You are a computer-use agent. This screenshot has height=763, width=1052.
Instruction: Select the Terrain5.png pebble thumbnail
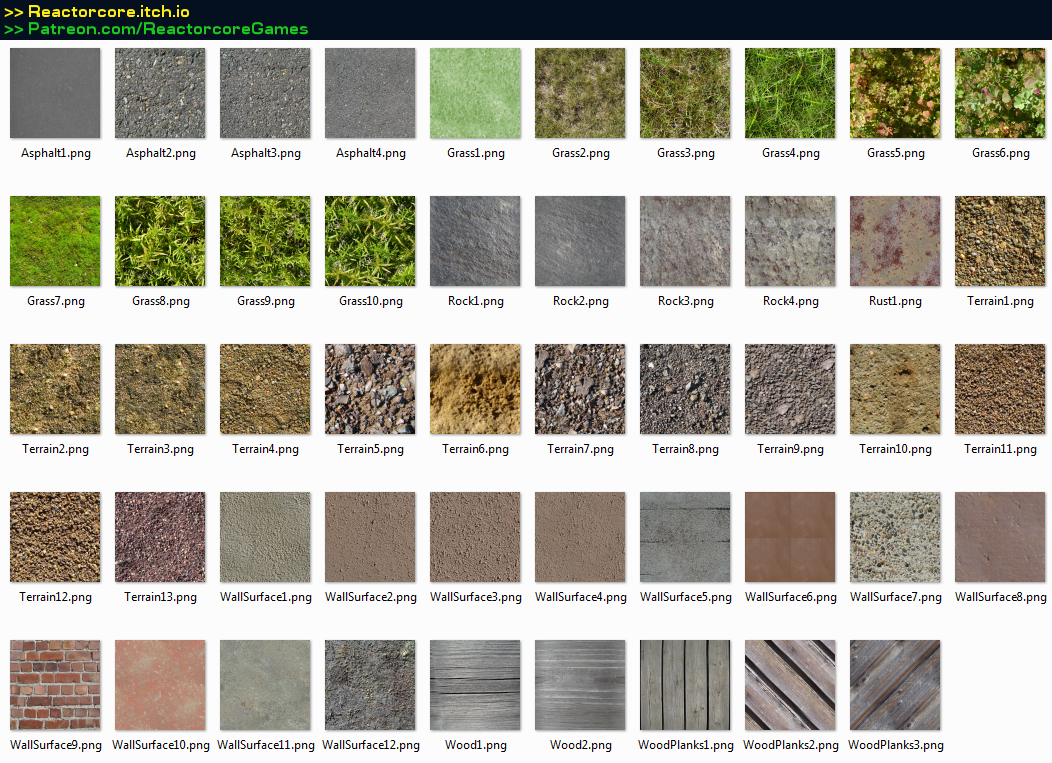[x=370, y=389]
